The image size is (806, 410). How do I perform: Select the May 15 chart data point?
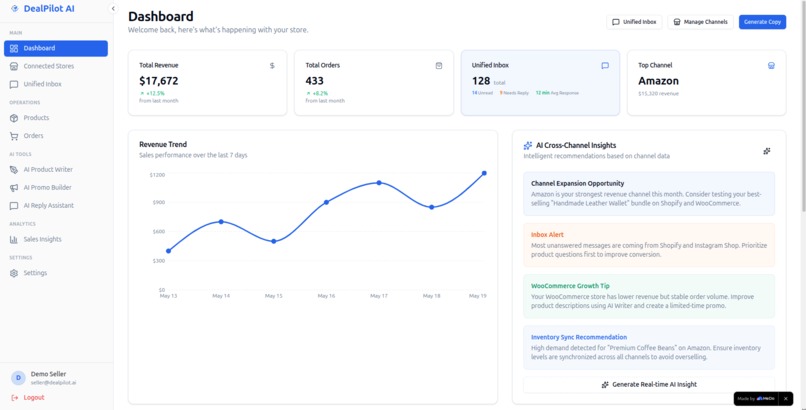pos(273,241)
